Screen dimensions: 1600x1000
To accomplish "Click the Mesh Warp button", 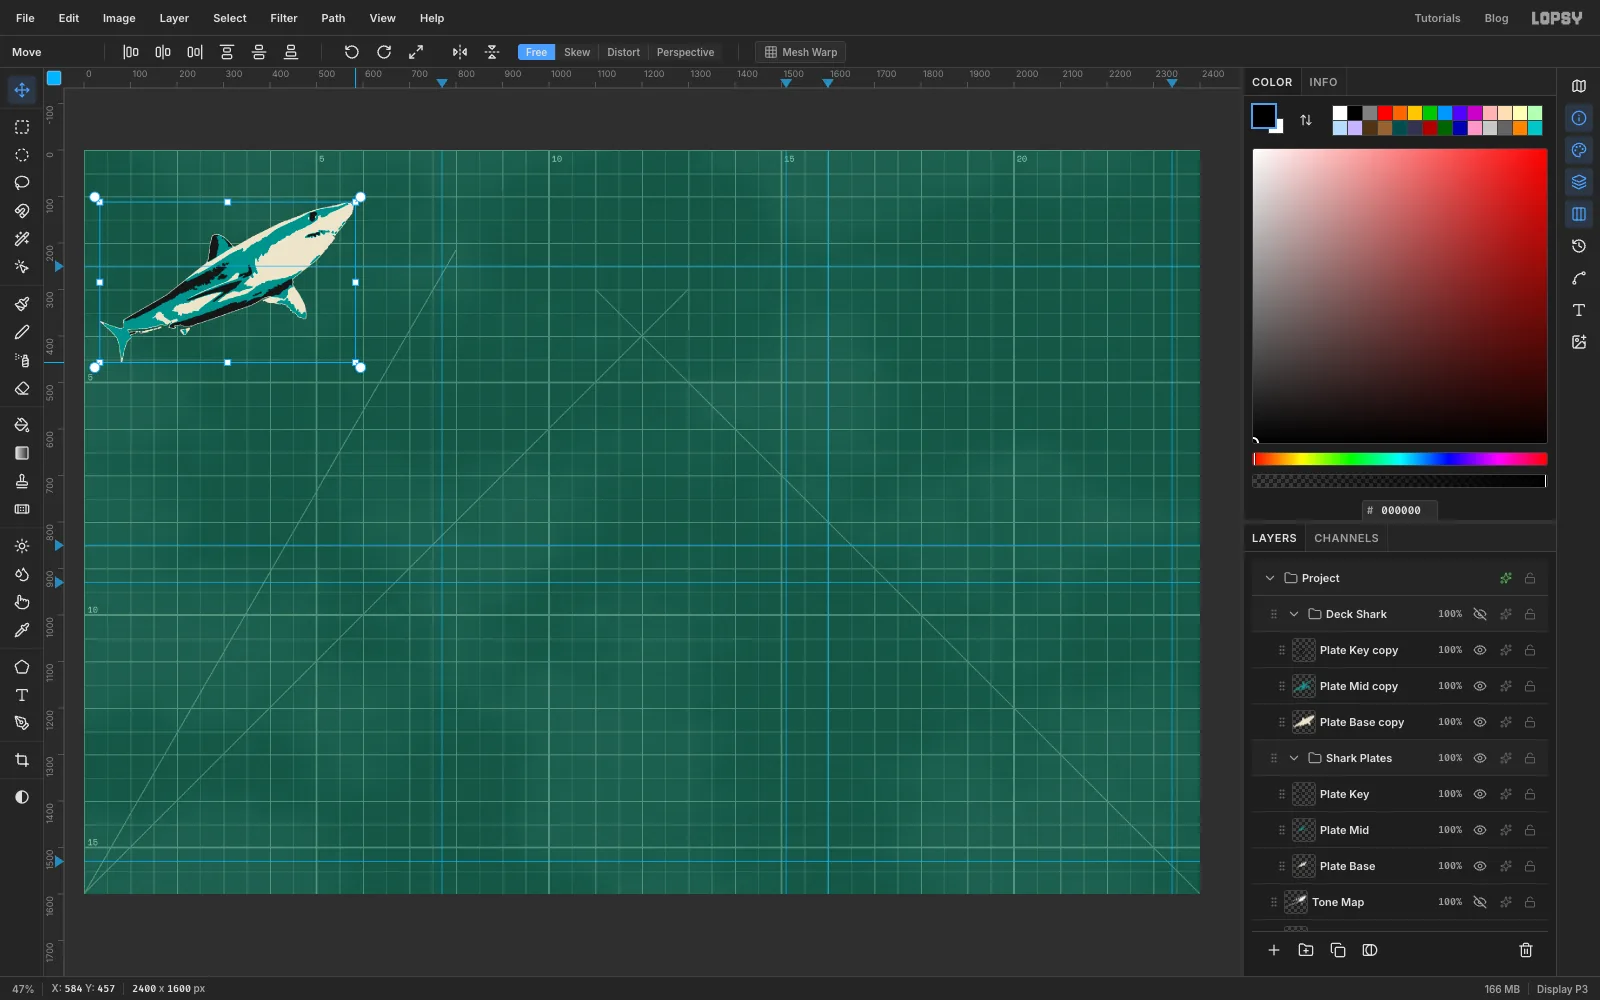I will [x=801, y=52].
